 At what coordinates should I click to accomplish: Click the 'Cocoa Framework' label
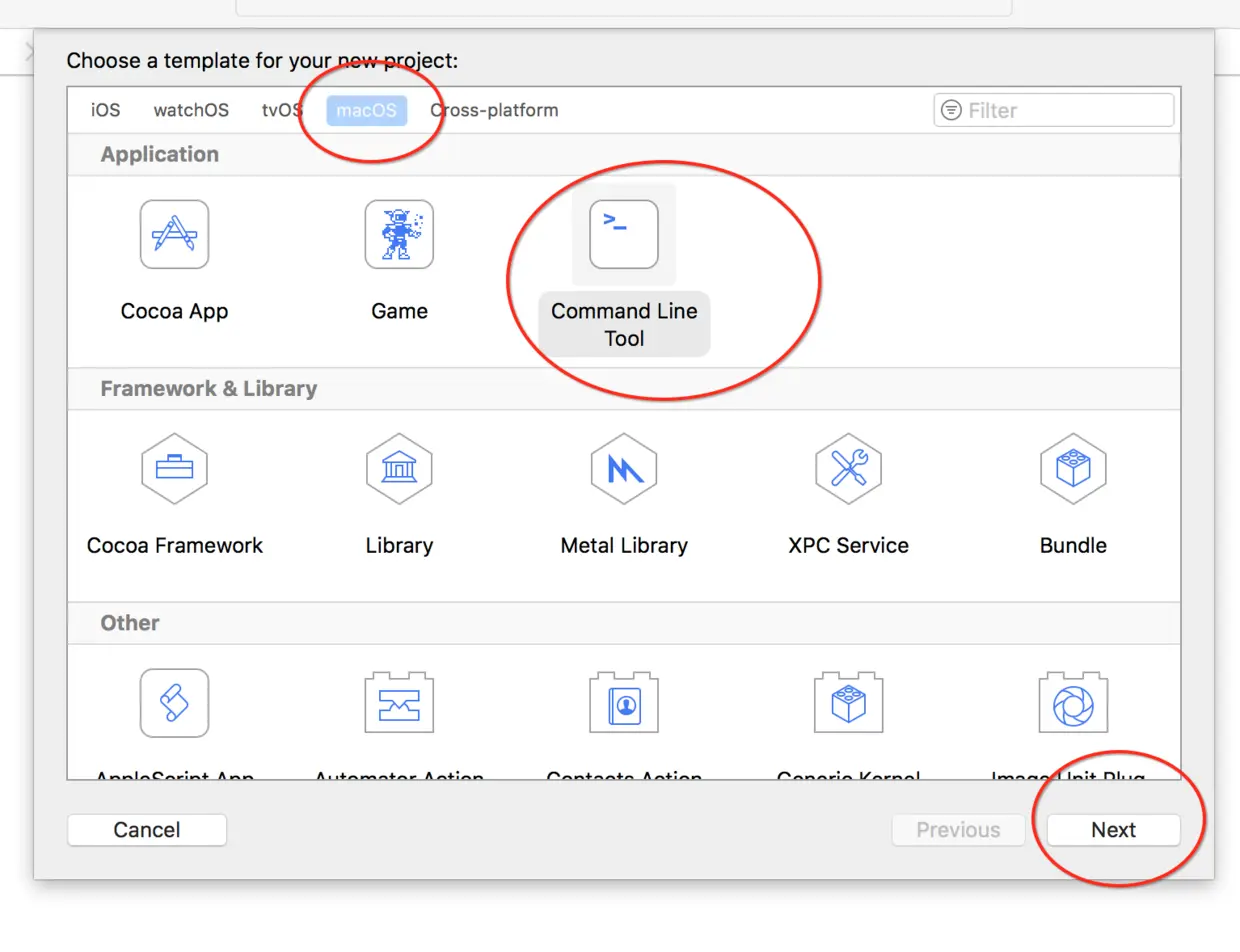[x=174, y=545]
